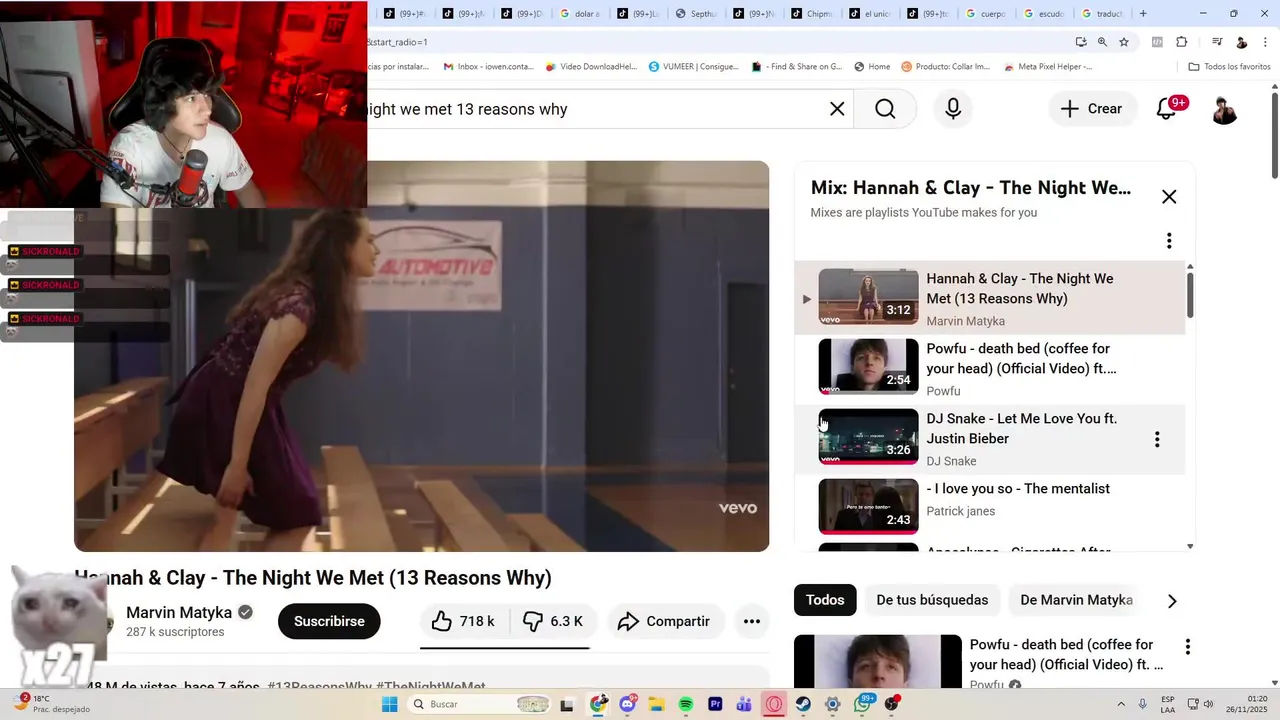Viewport: 1280px width, 720px height.
Task: Open more actions menu below video
Action: [752, 621]
